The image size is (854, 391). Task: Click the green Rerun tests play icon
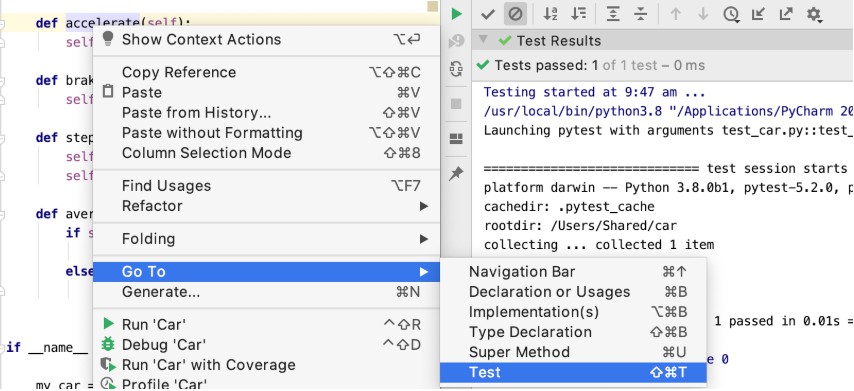(x=456, y=14)
